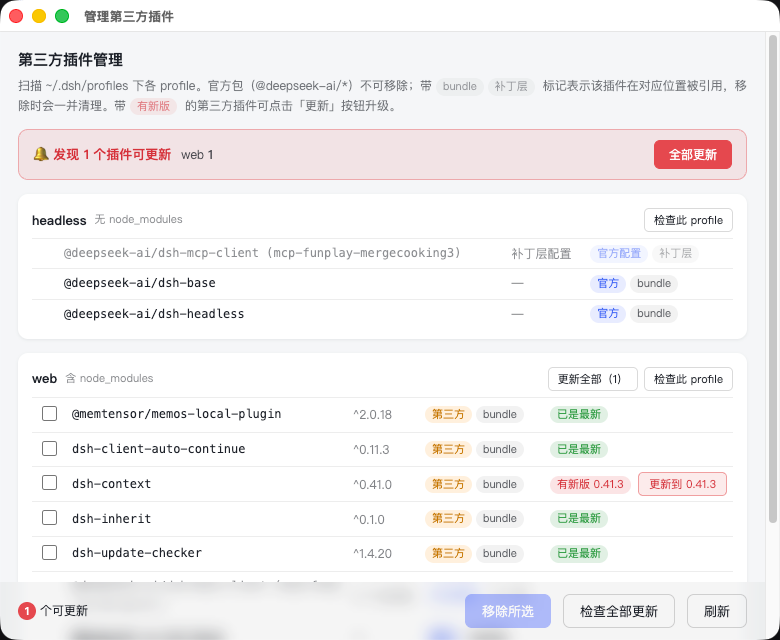Viewport: 780px width, 640px height.
Task: Check the dsh-client-auto-continue checkbox
Action: (x=49, y=449)
